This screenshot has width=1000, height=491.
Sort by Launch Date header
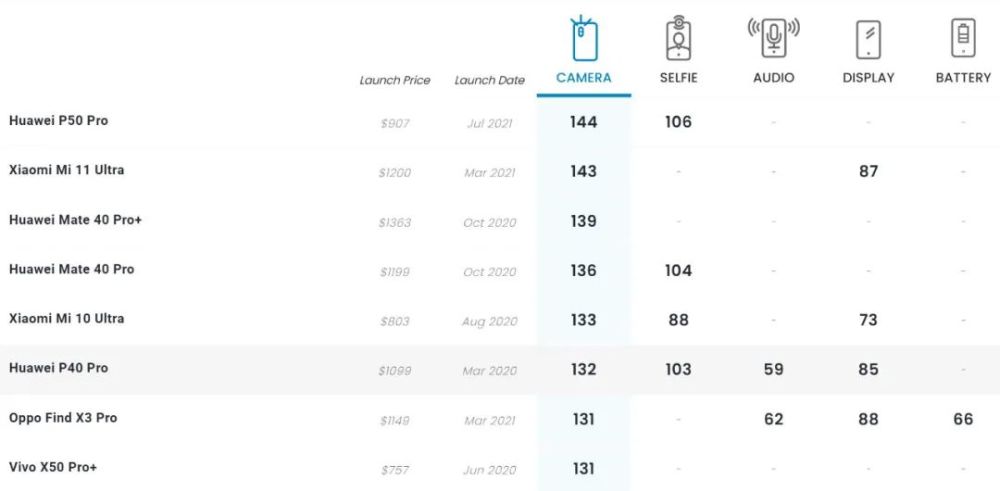(489, 80)
